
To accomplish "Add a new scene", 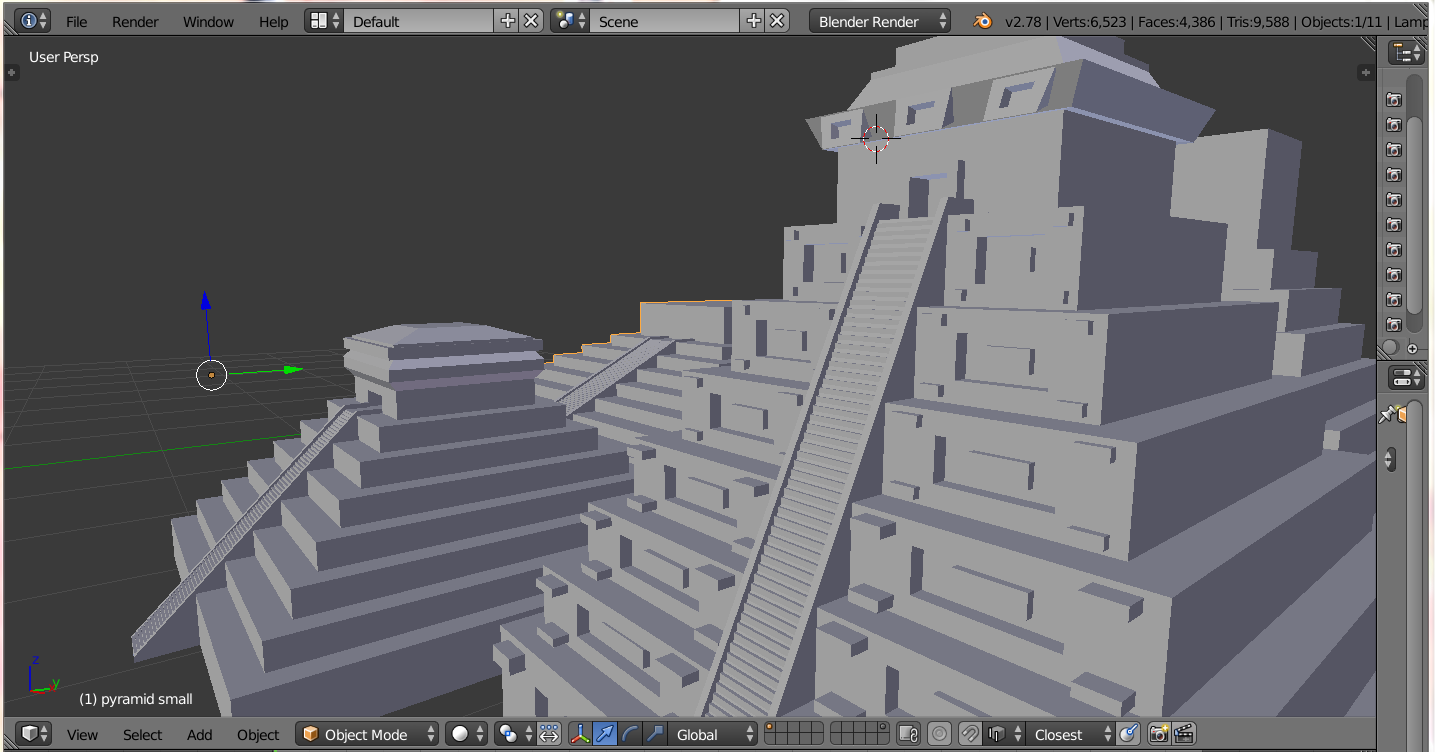I will tap(754, 21).
